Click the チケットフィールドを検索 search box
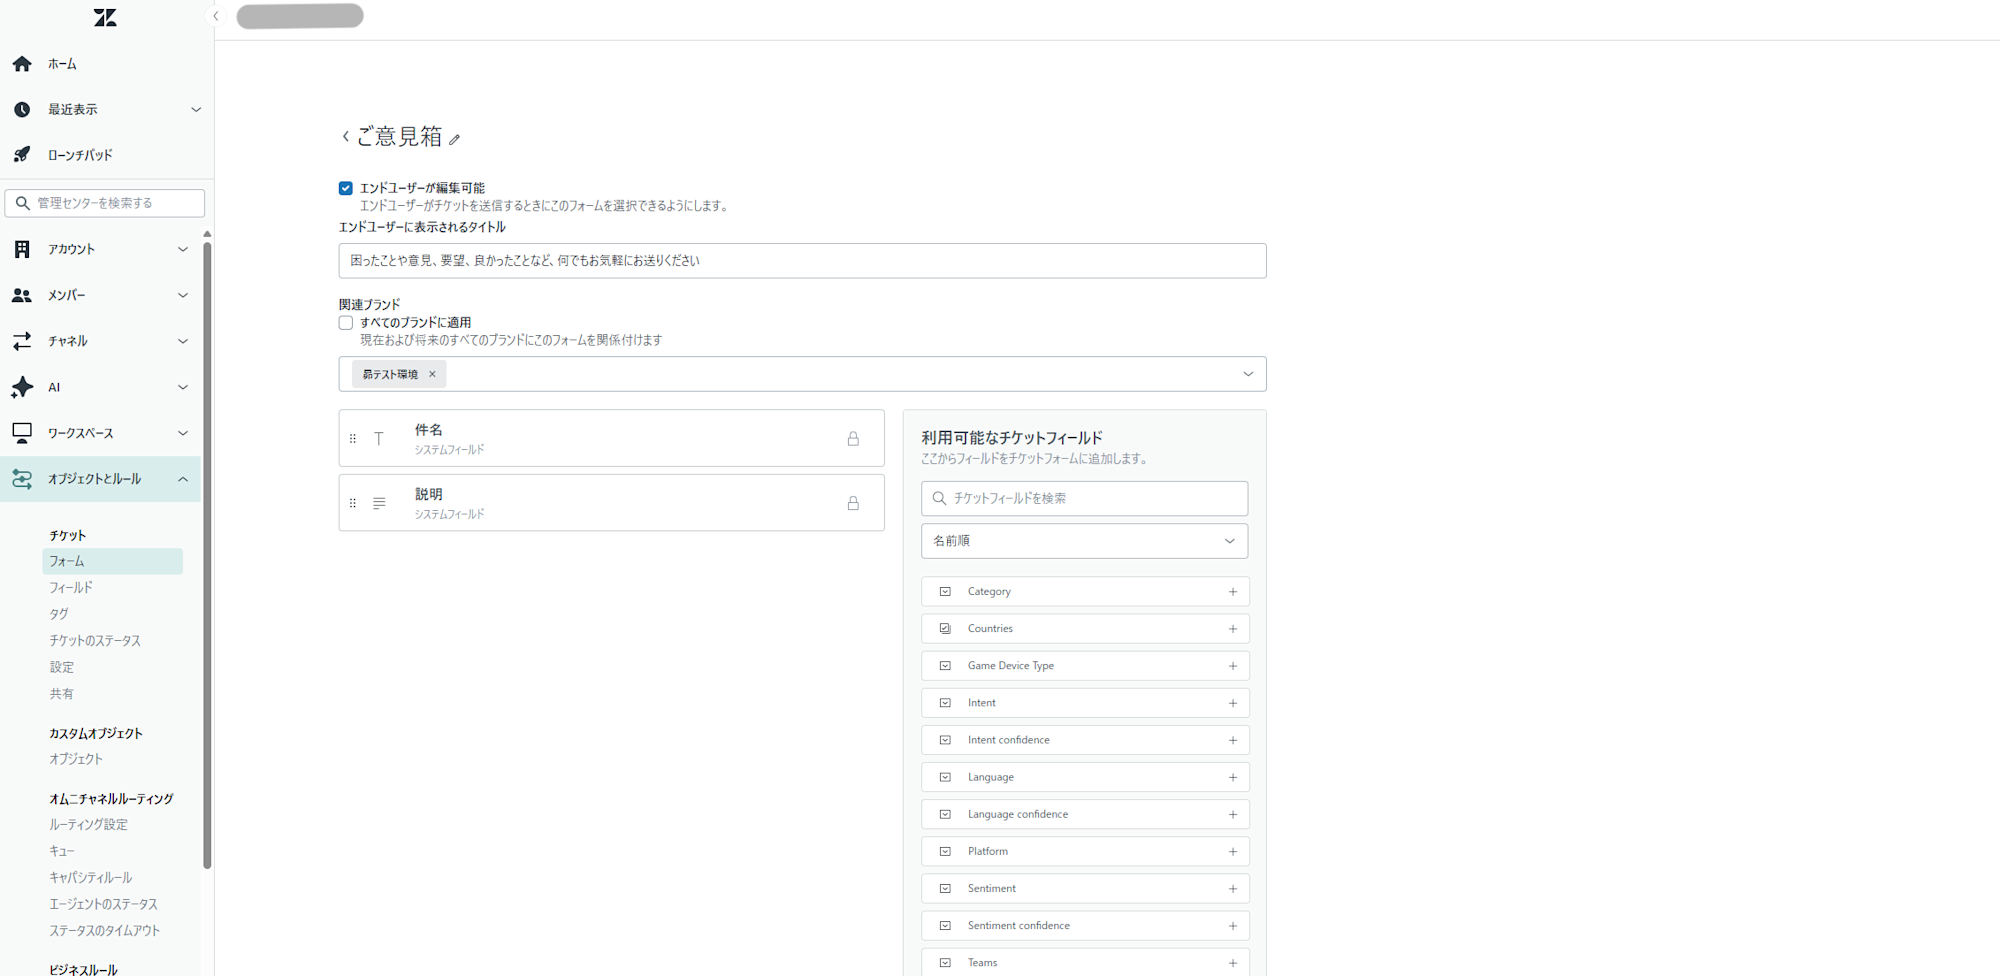The image size is (2000, 976). [1084, 498]
